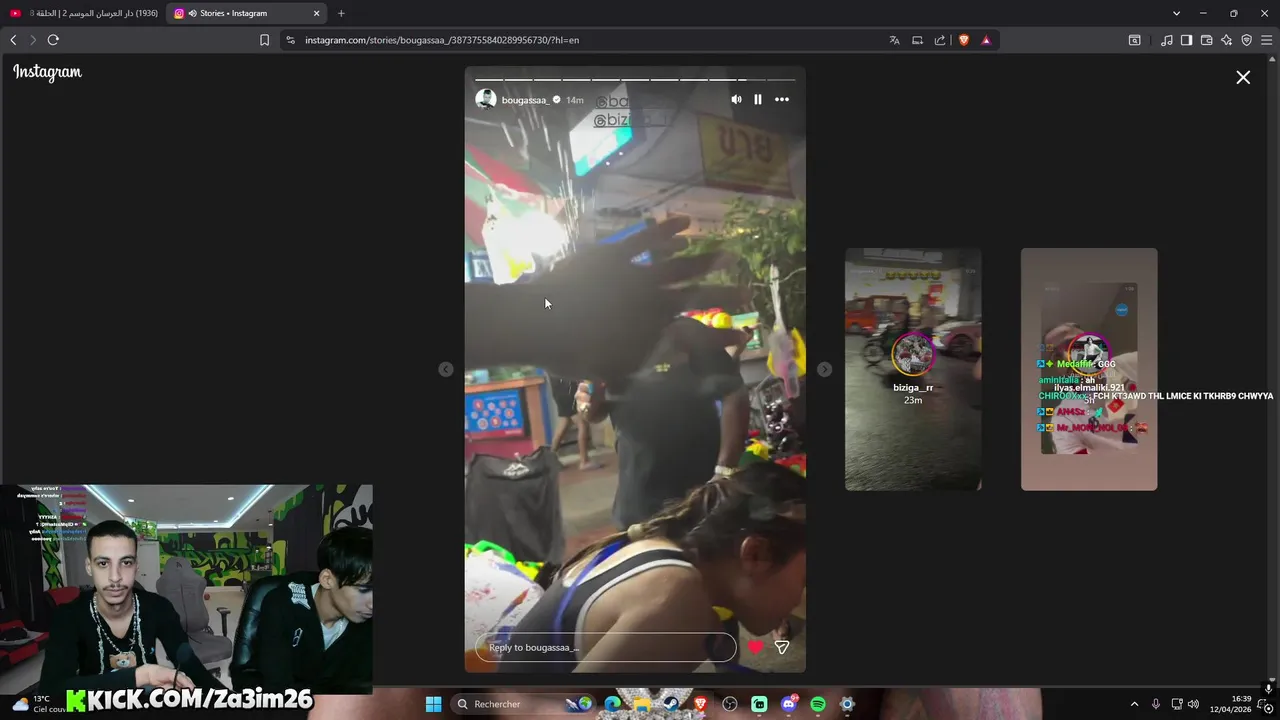Like the story with heart icon
Image resolution: width=1280 pixels, height=720 pixels.
tap(755, 647)
